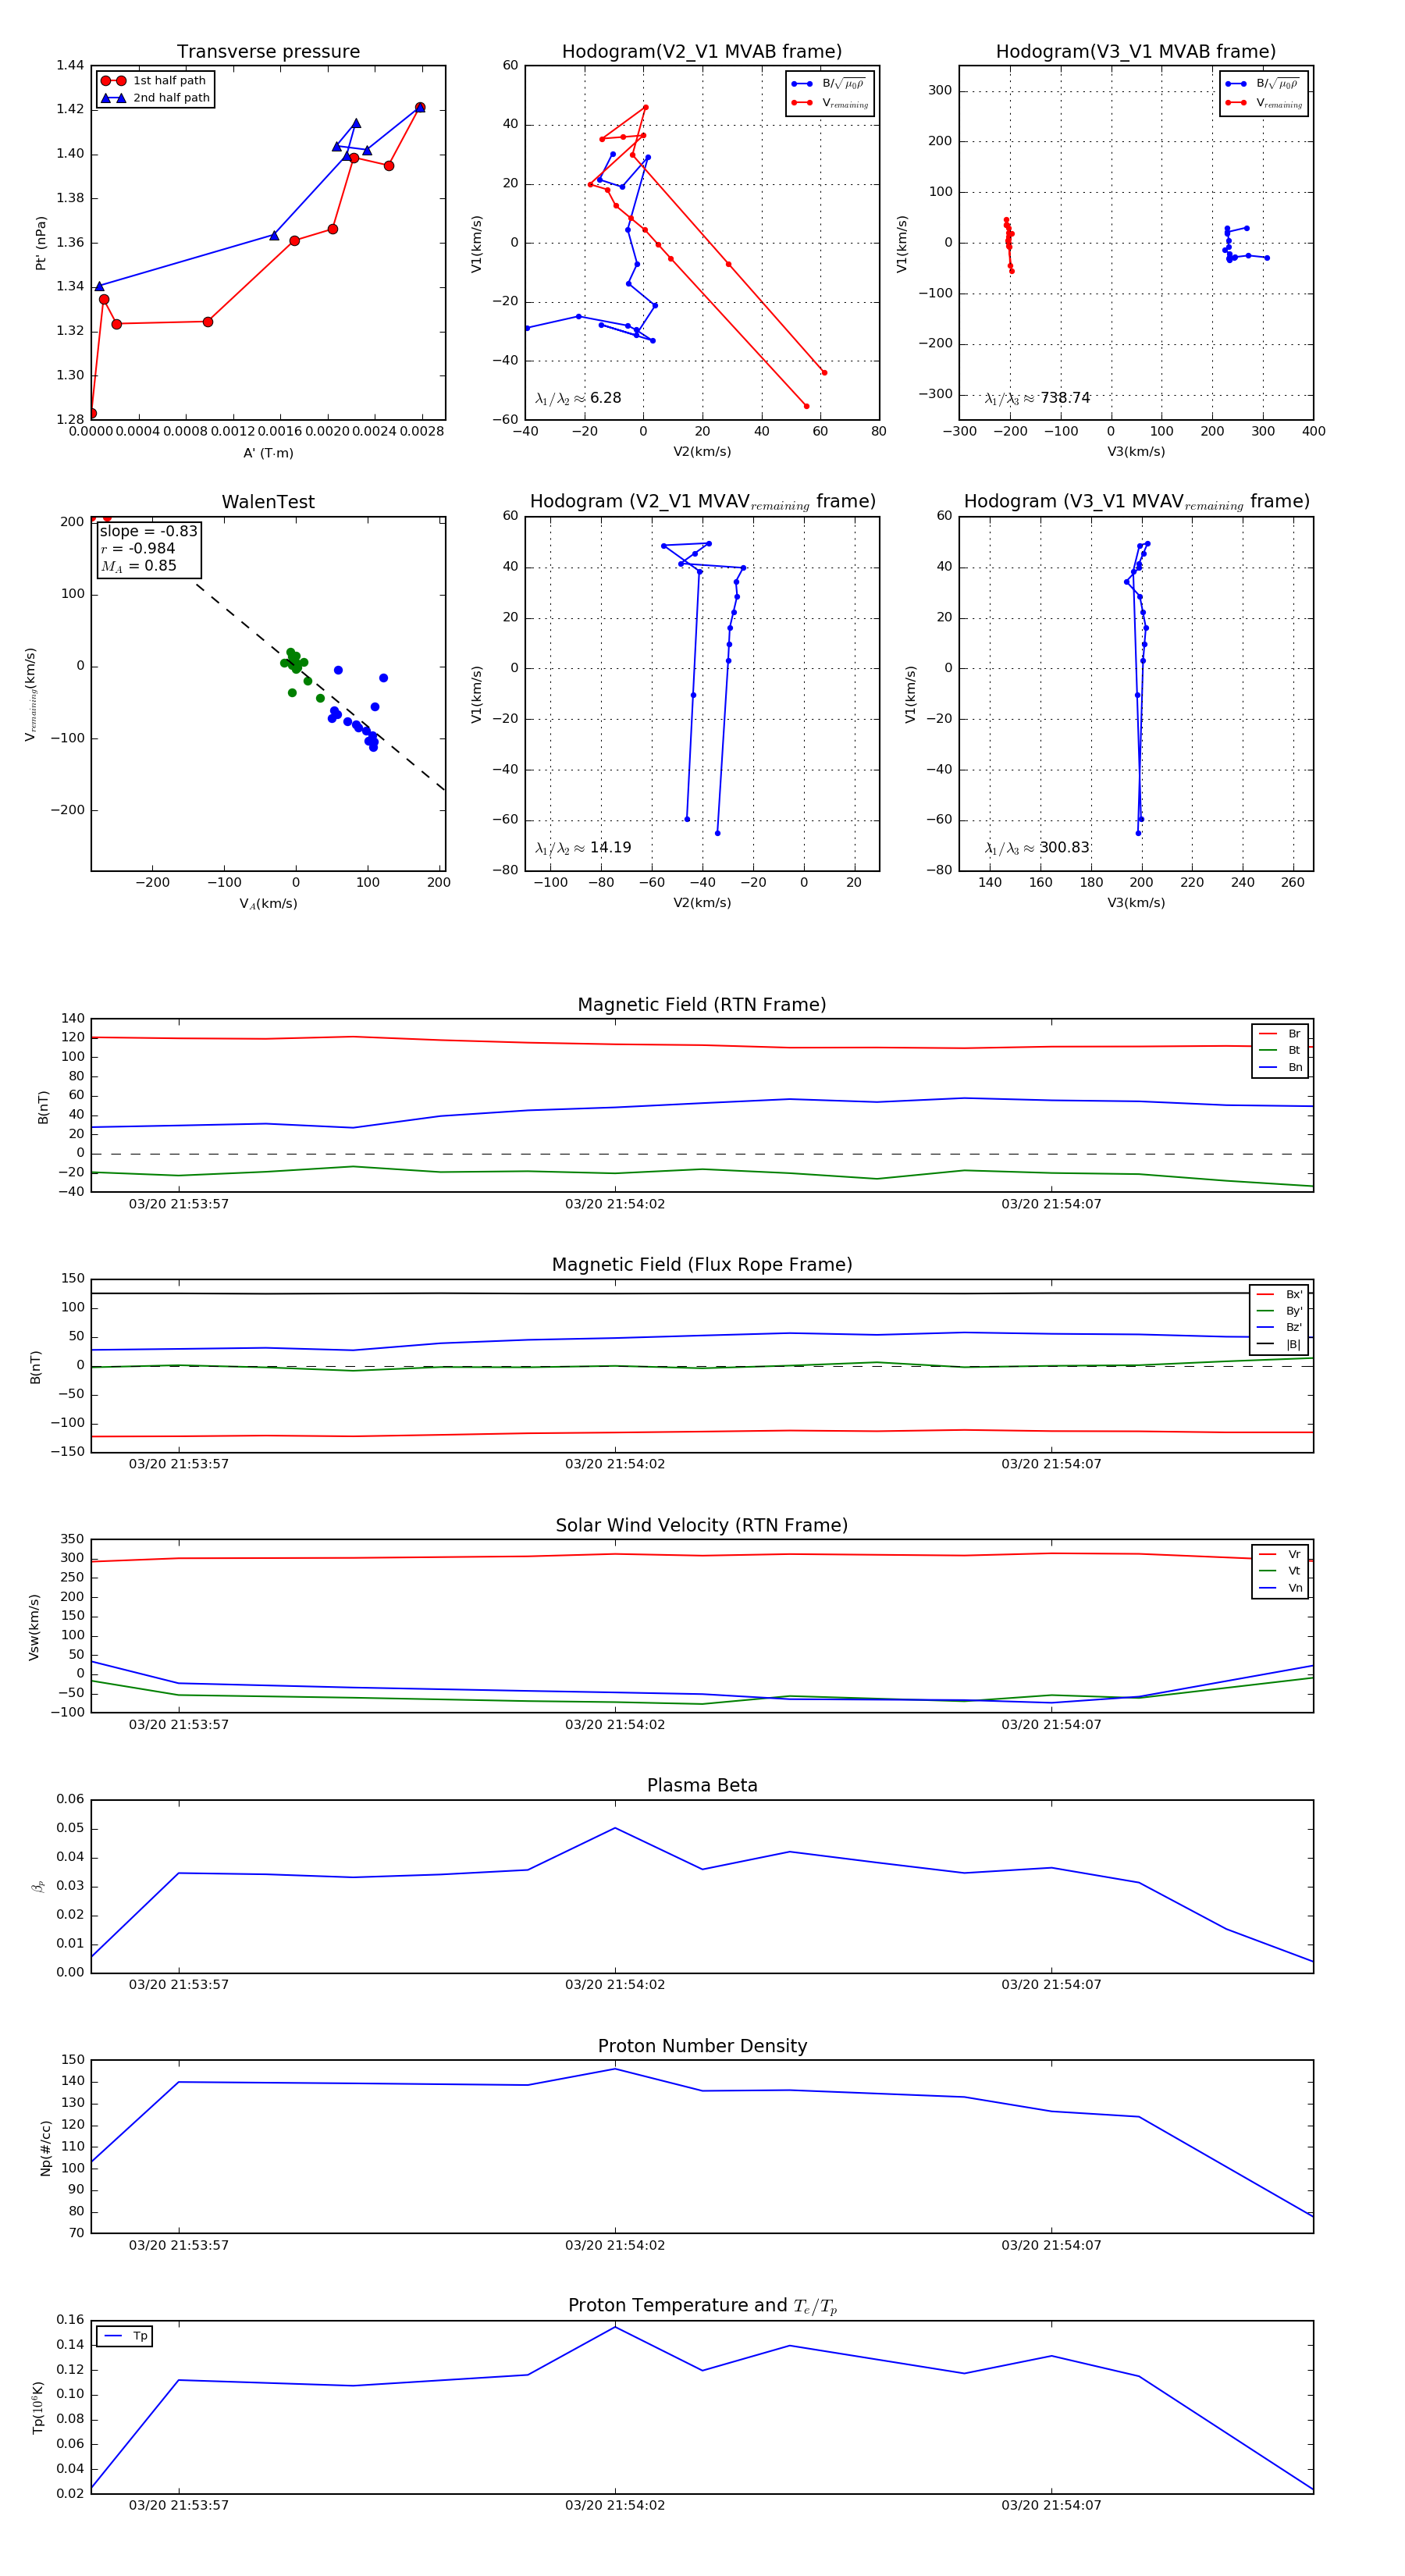Click the '|B|' legend entry
Screen dimensions: 1405x2576
click(1279, 1344)
